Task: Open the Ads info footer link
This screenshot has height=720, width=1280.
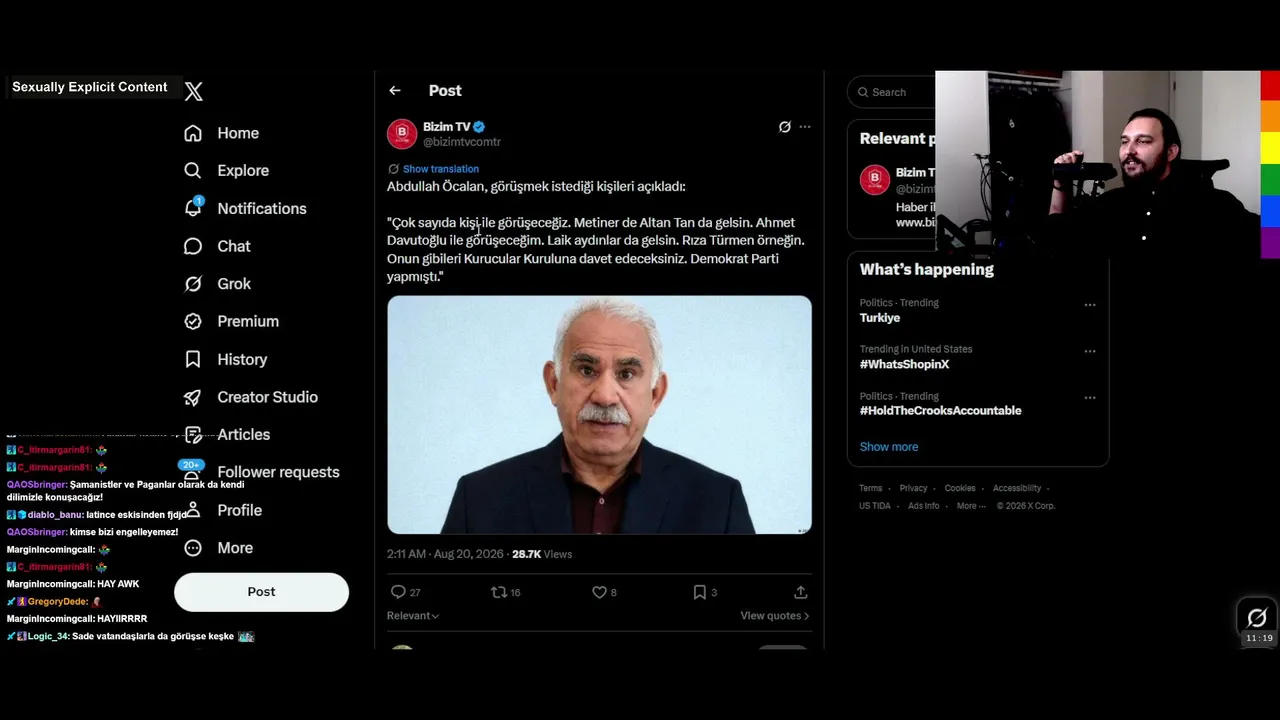Action: pyautogui.click(x=924, y=506)
